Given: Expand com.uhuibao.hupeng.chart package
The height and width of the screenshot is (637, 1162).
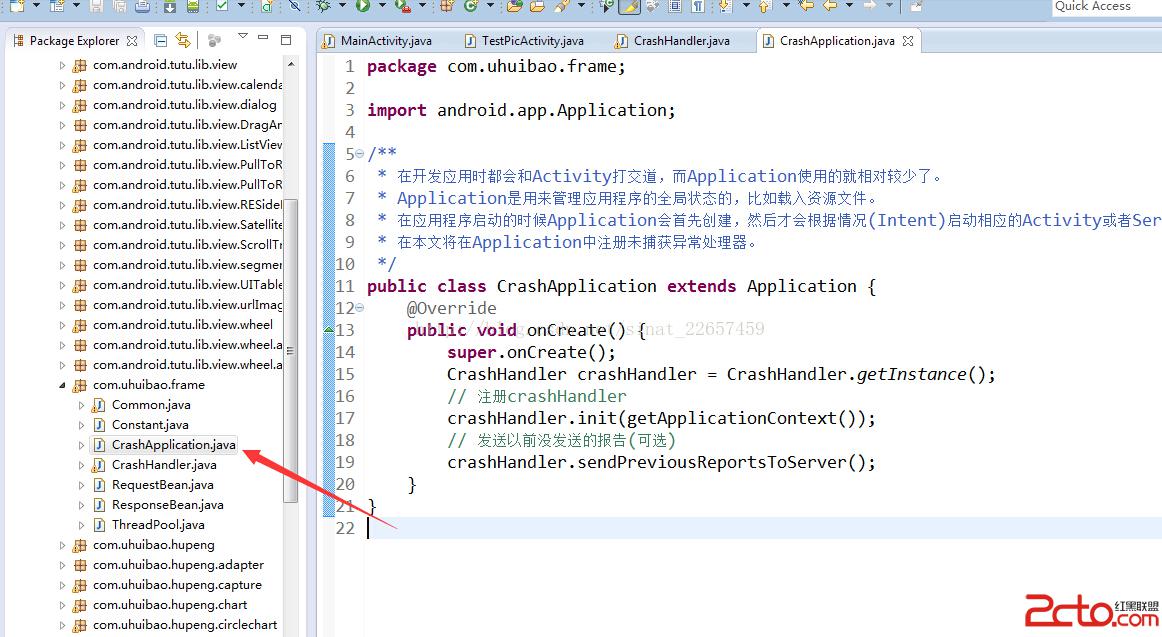Looking at the screenshot, I should pyautogui.click(x=62, y=605).
